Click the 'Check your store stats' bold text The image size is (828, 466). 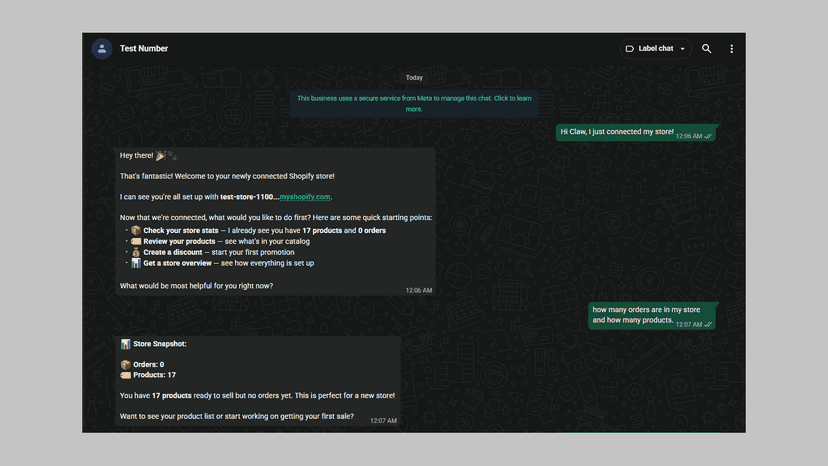pyautogui.click(x=181, y=230)
